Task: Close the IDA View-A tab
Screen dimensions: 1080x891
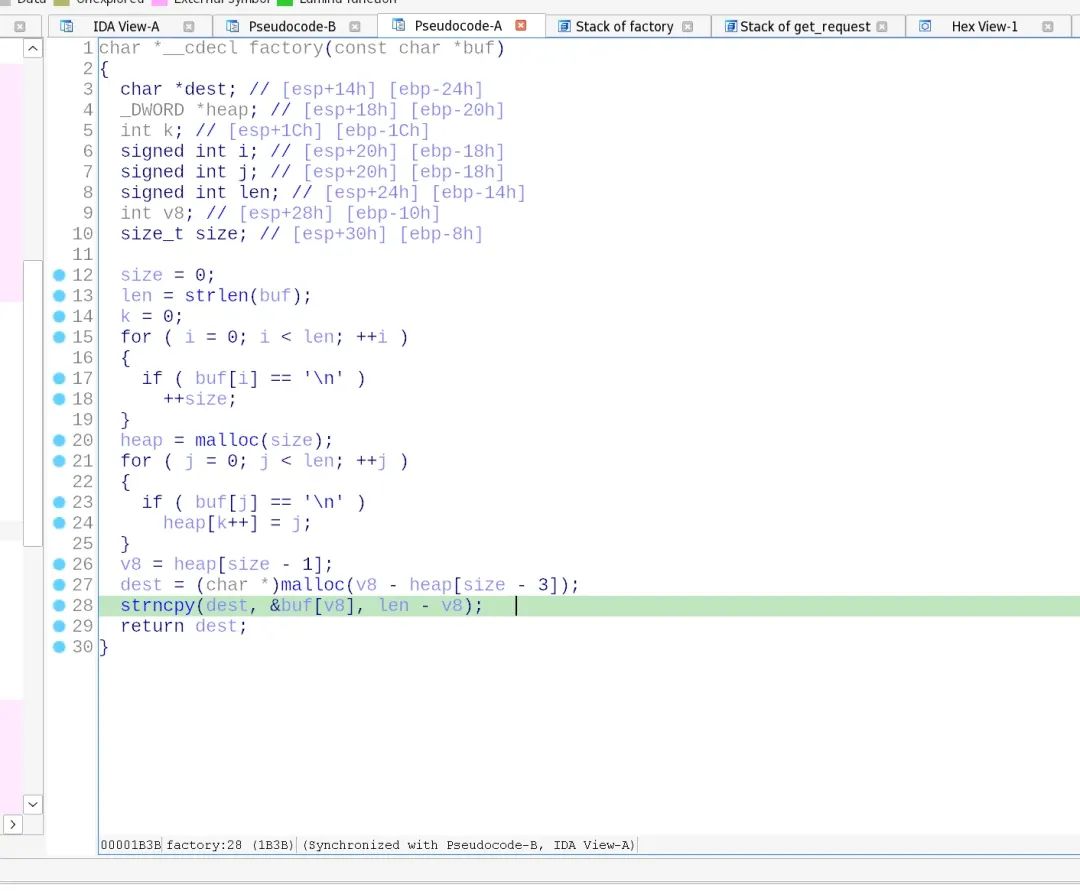Action: pos(189,27)
